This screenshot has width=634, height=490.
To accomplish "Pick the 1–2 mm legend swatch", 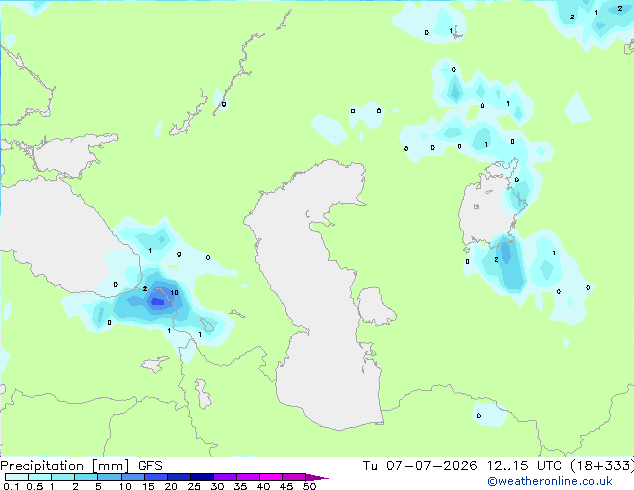I will (x=63, y=477).
